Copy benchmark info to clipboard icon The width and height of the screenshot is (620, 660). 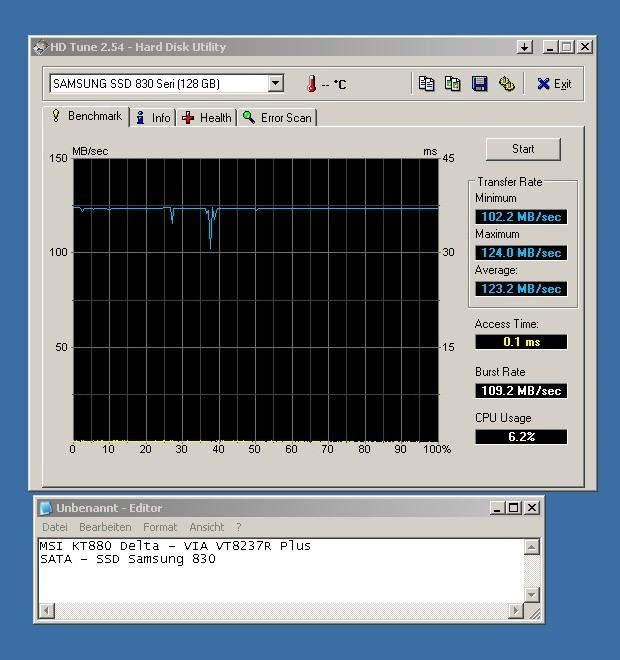426,83
